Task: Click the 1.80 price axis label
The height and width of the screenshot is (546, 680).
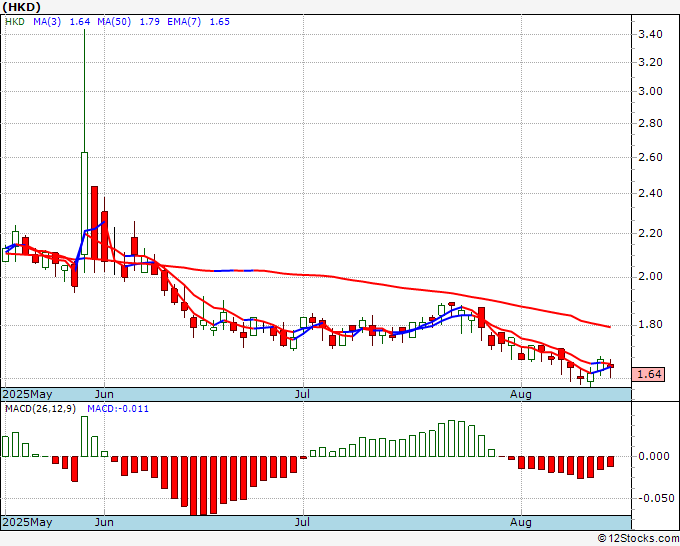Action: 651,324
